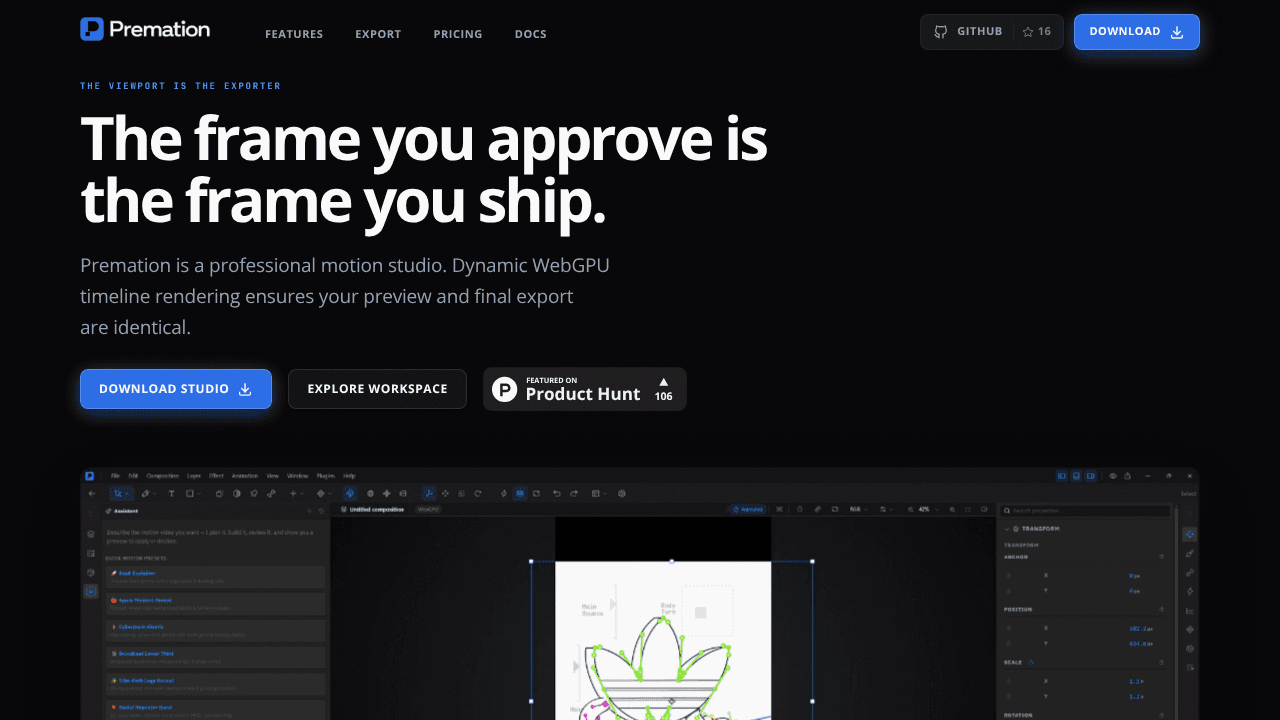Click the DOWNLOAD STUDIO button
This screenshot has width=1280, height=720.
coord(176,389)
